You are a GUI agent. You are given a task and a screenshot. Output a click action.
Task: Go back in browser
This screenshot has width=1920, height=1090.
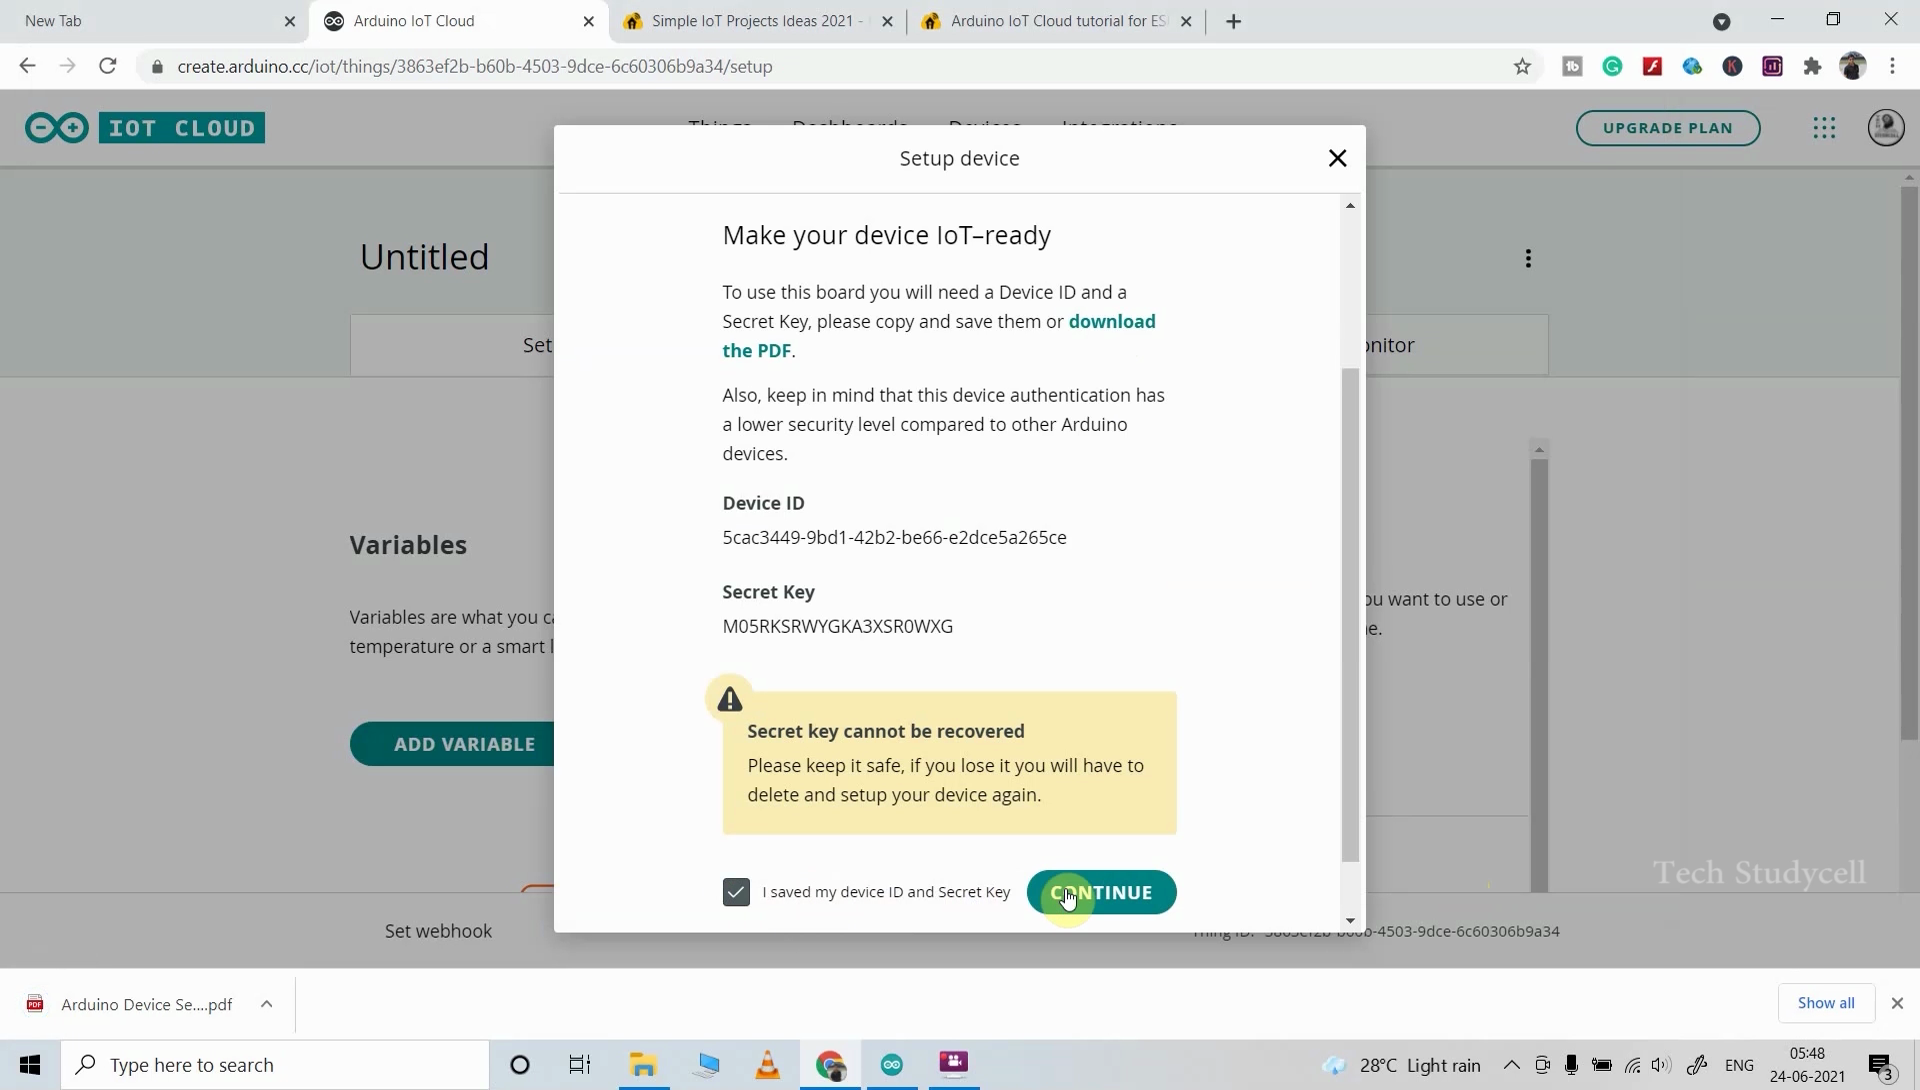click(x=27, y=66)
